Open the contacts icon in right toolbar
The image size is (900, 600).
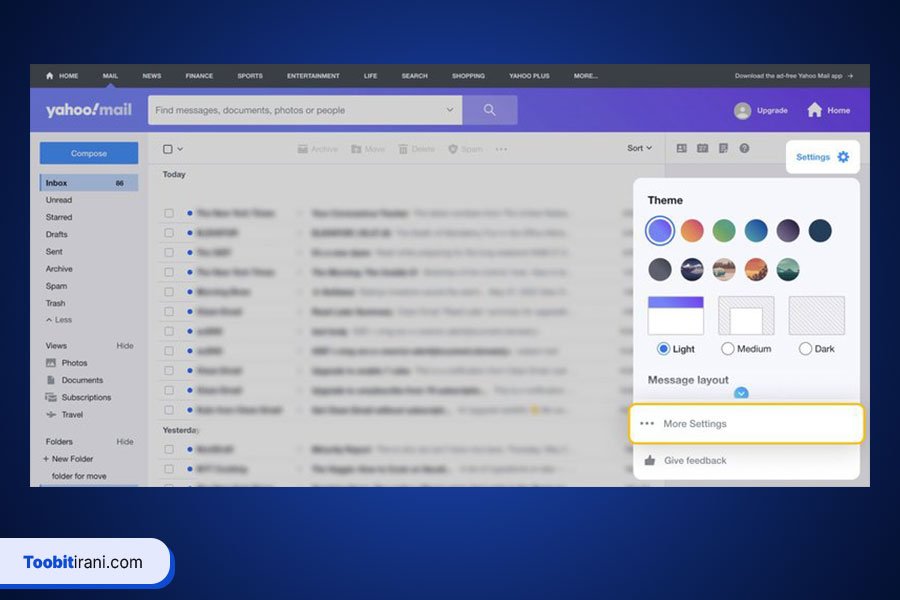[x=682, y=148]
